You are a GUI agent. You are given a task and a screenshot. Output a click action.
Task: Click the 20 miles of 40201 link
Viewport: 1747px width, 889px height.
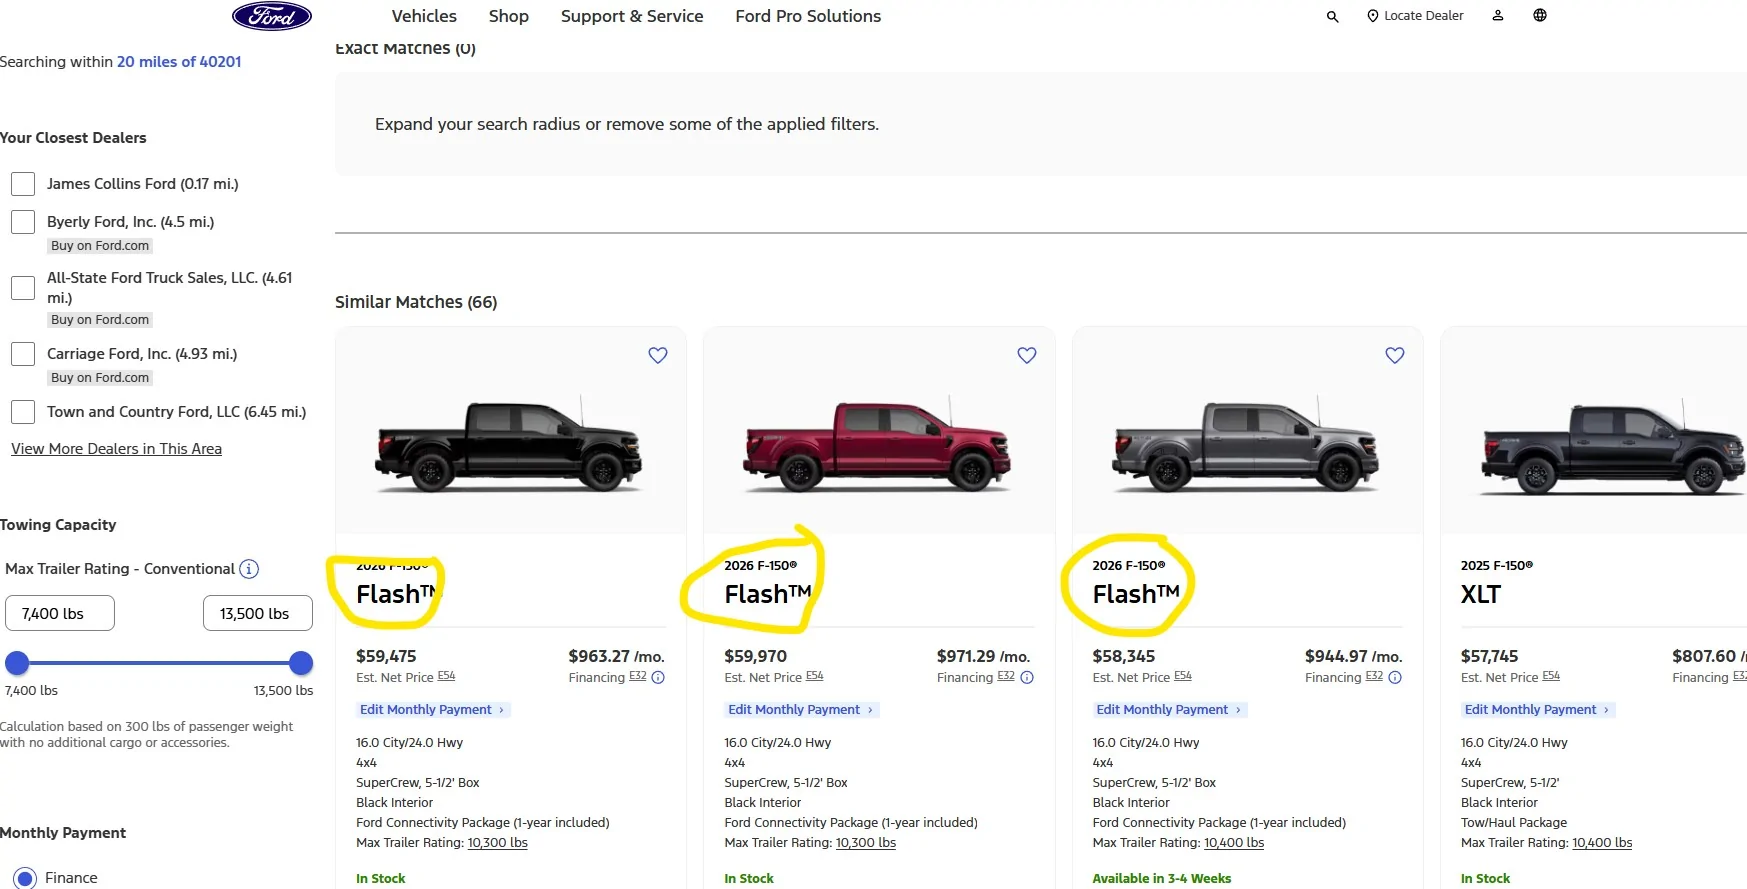[x=179, y=62]
